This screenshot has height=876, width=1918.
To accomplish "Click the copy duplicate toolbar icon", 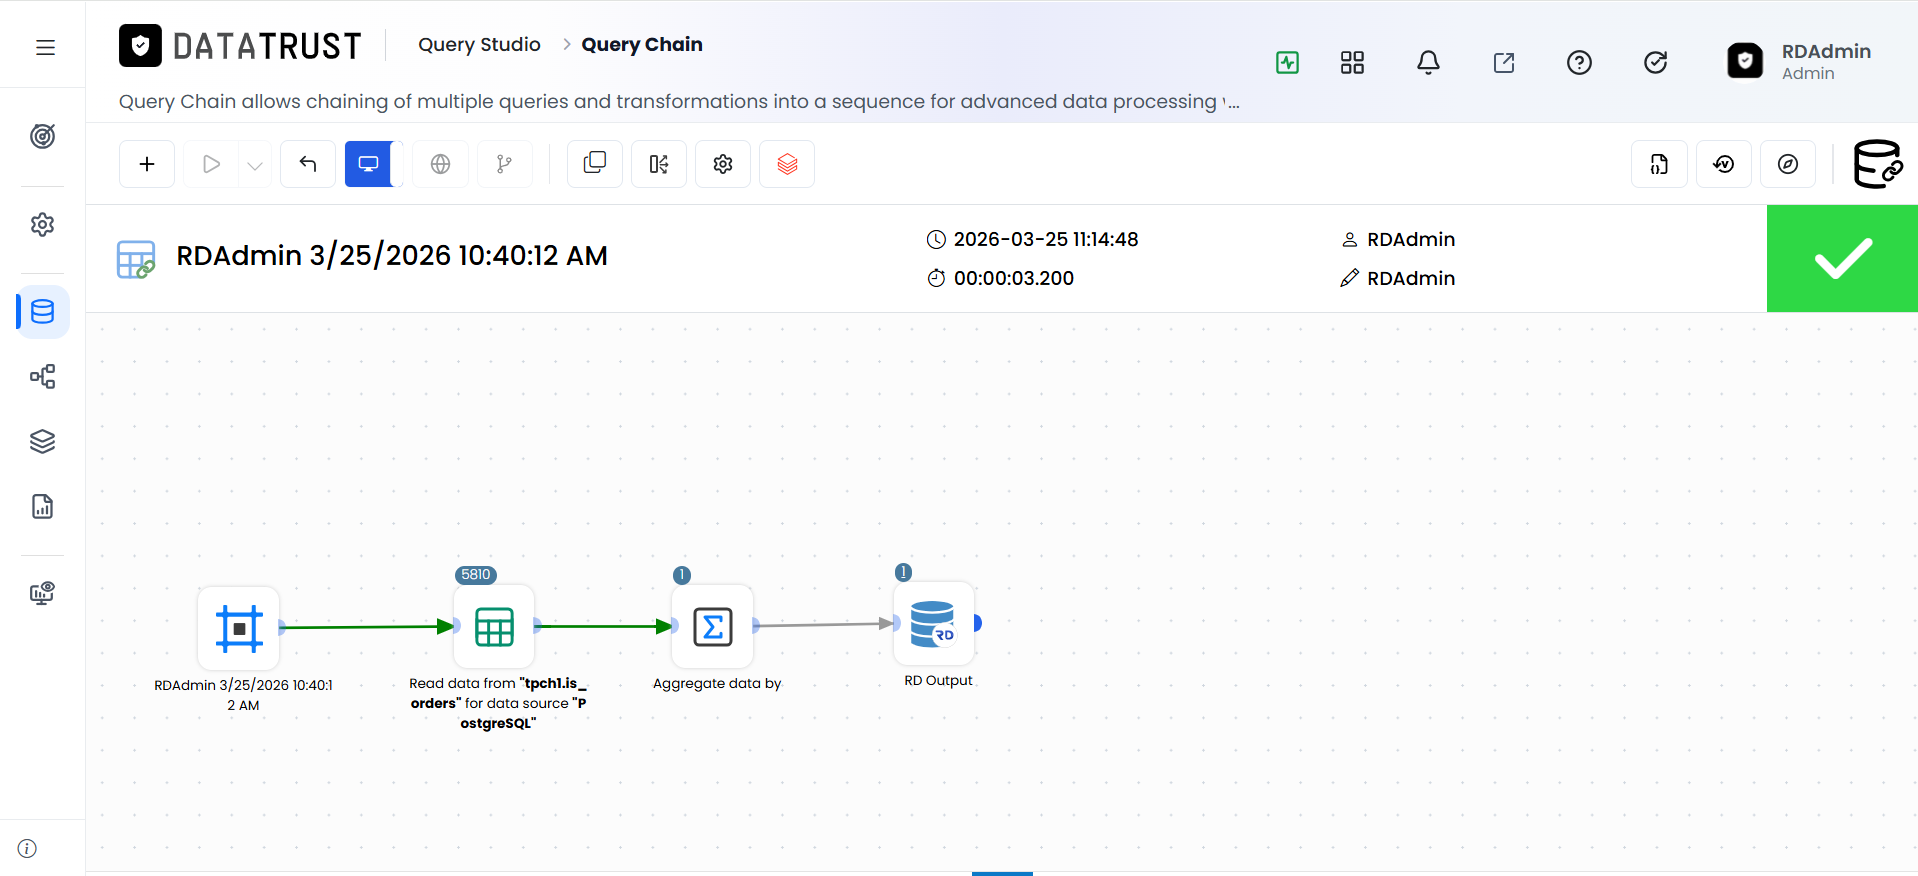I will pyautogui.click(x=595, y=164).
